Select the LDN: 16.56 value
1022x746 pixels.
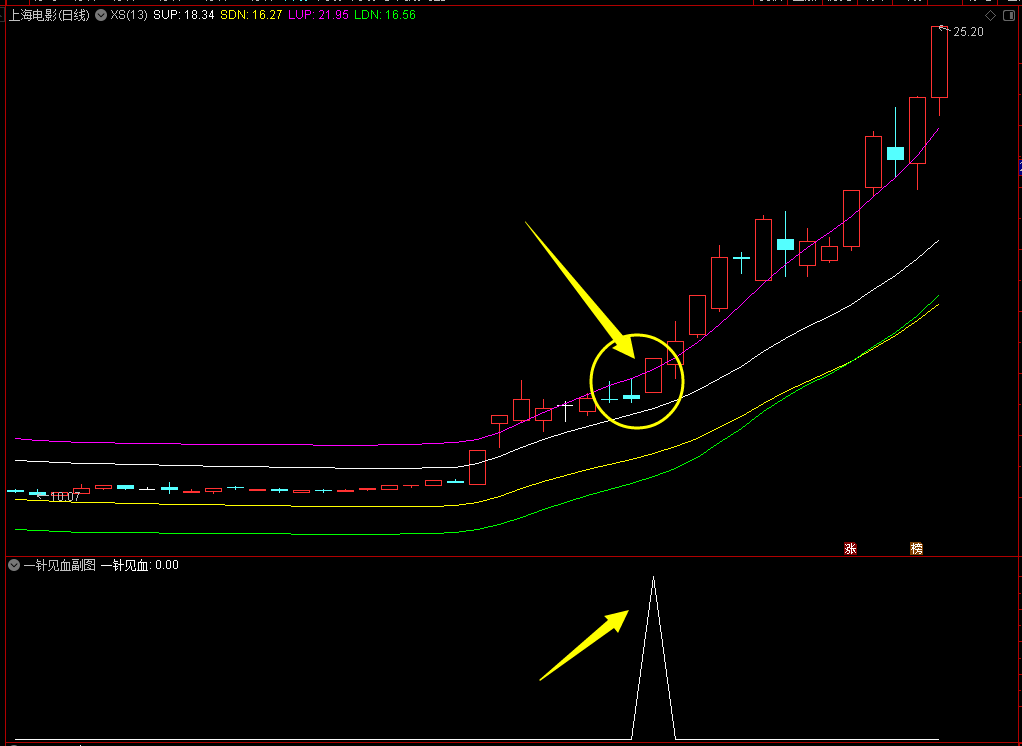(x=385, y=15)
